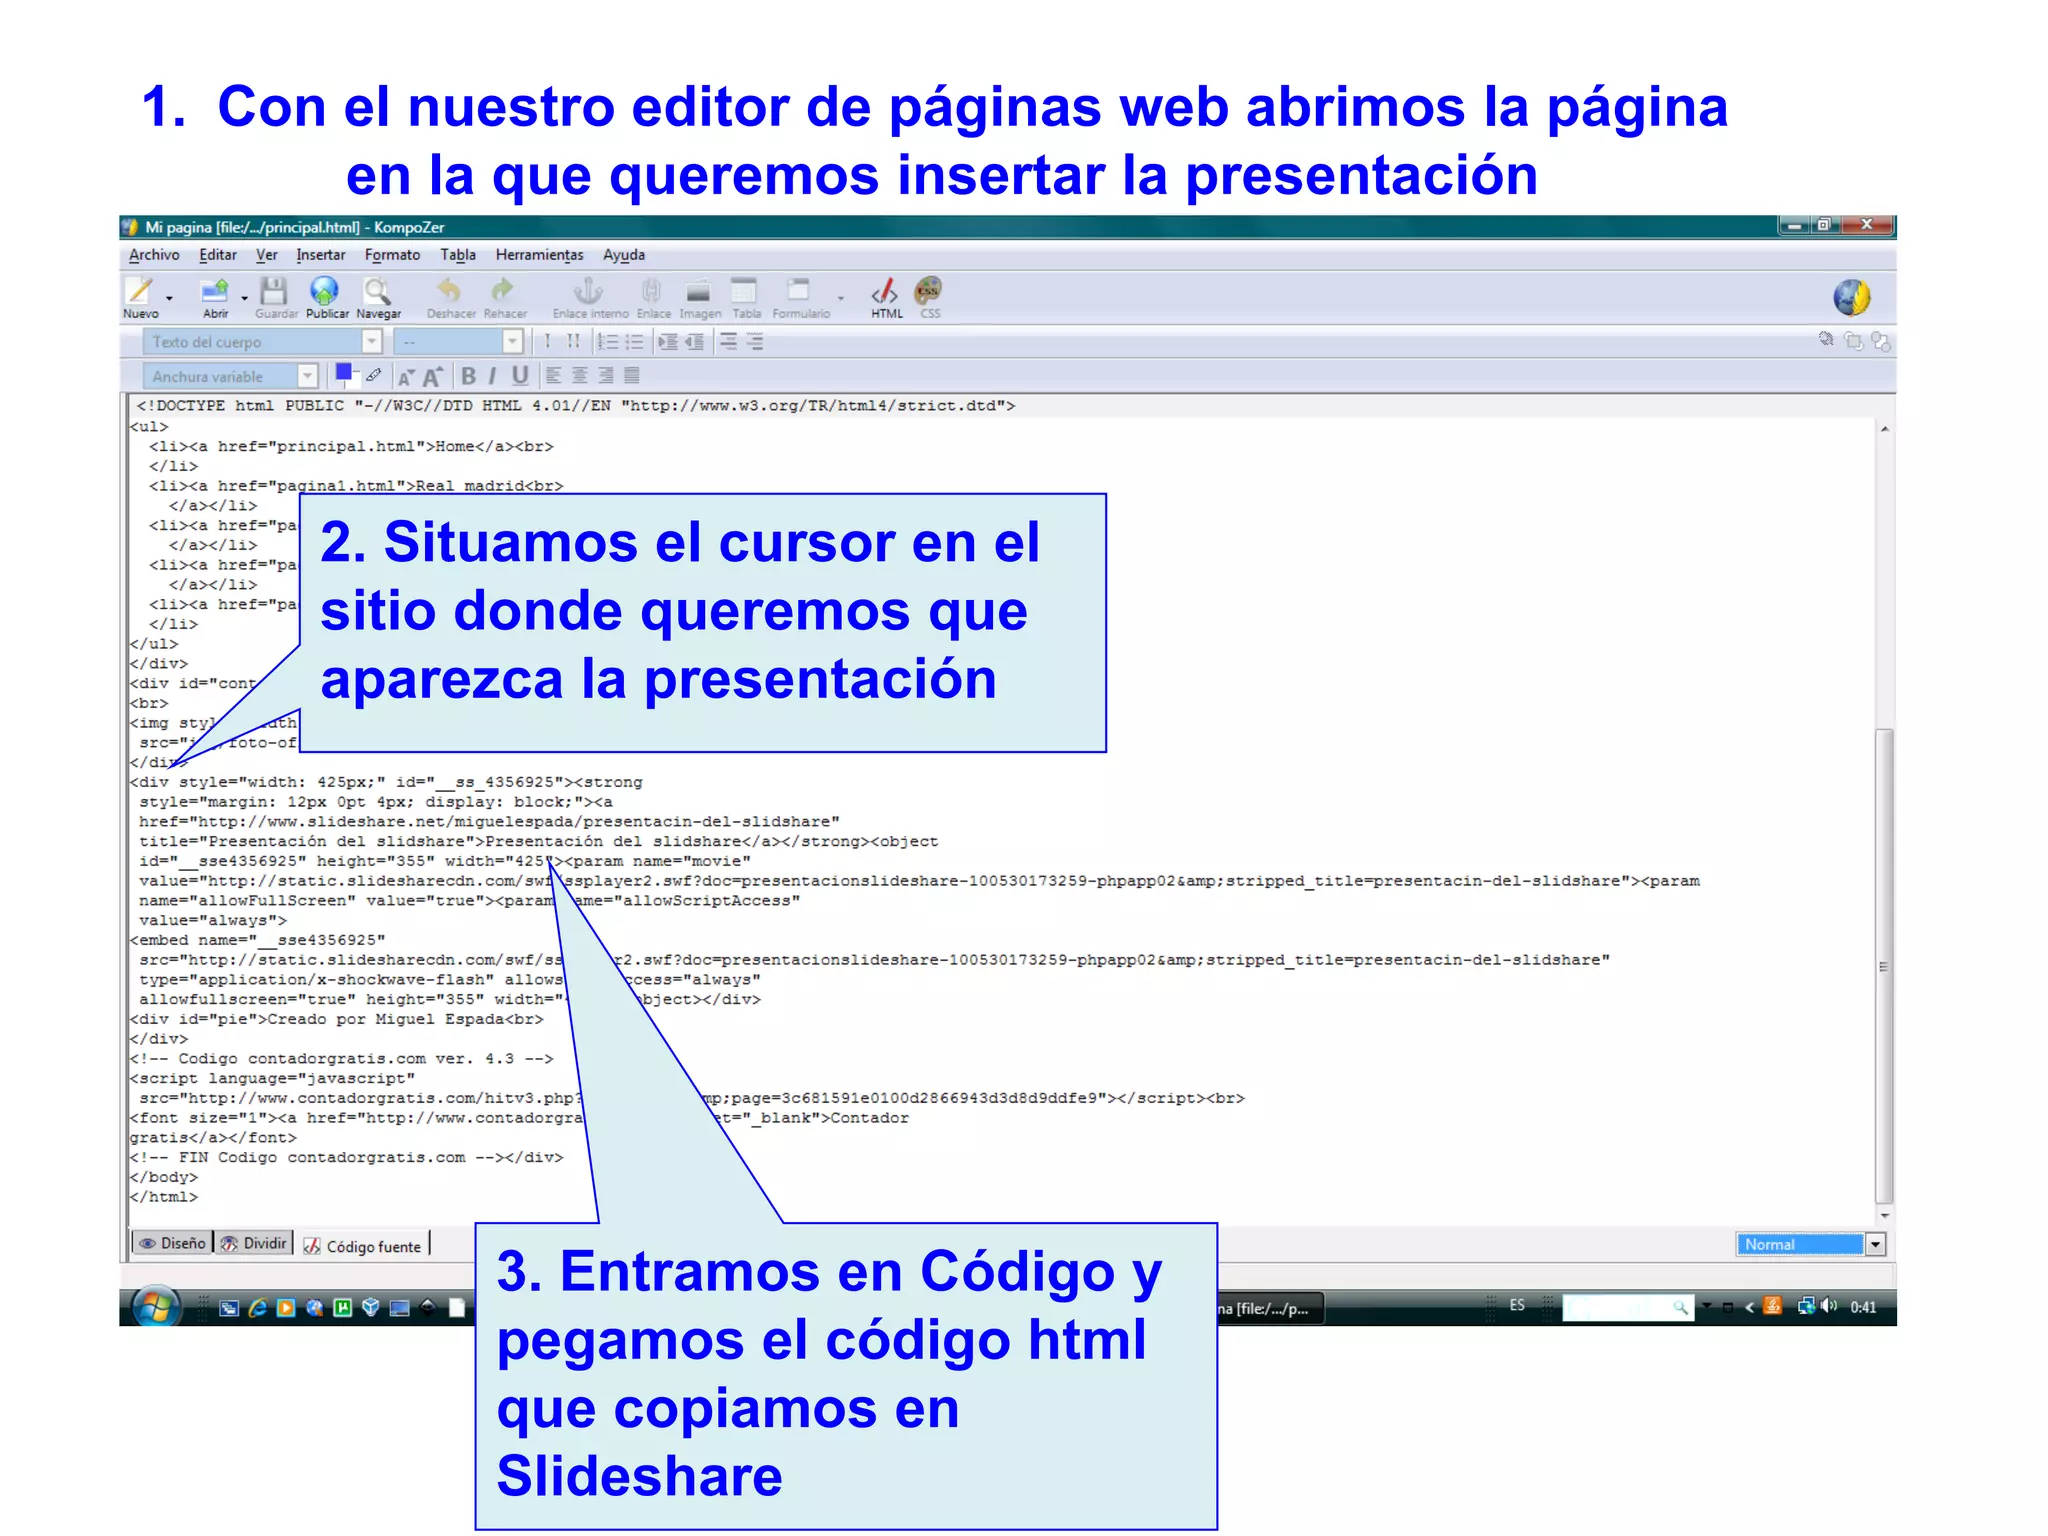Click the align left icon
The height and width of the screenshot is (1536, 2048).
point(553,376)
